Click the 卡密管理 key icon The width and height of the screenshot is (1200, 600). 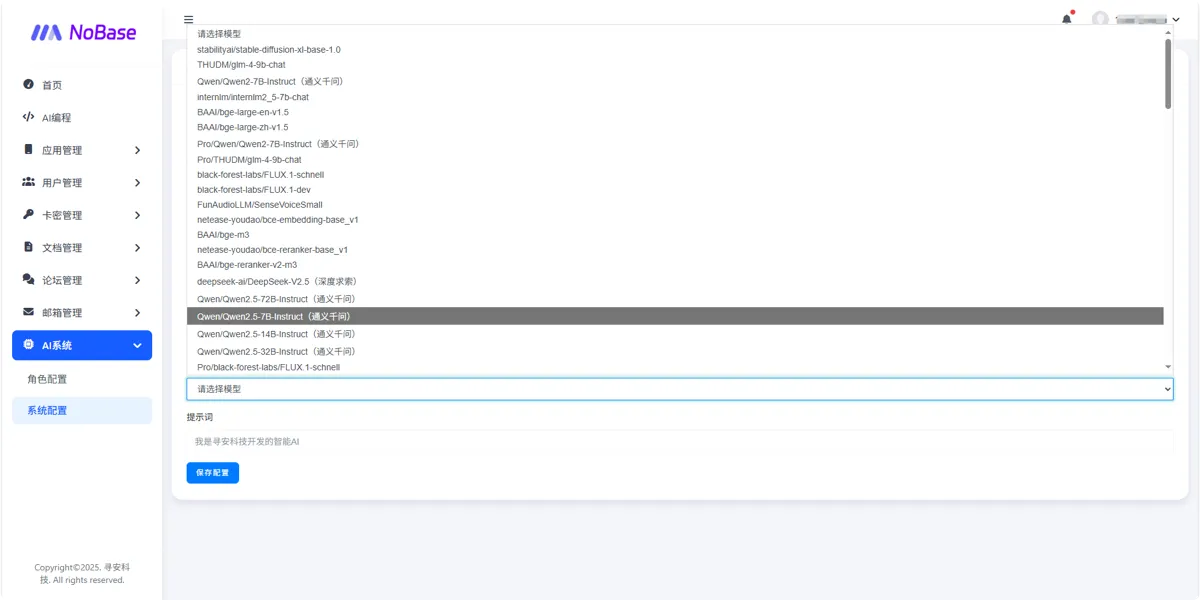click(x=28, y=214)
